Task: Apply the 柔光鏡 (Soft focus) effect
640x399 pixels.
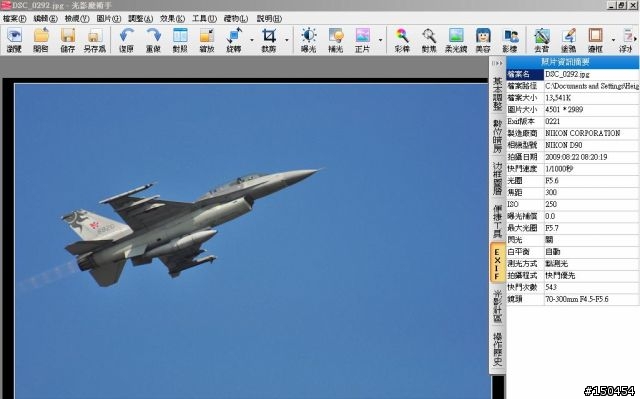Action: pyautogui.click(x=456, y=40)
